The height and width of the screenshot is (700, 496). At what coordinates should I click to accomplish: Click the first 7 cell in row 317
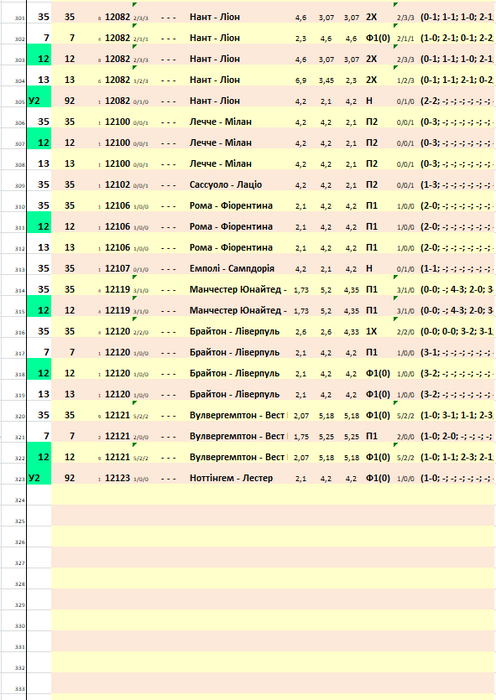tap(46, 353)
